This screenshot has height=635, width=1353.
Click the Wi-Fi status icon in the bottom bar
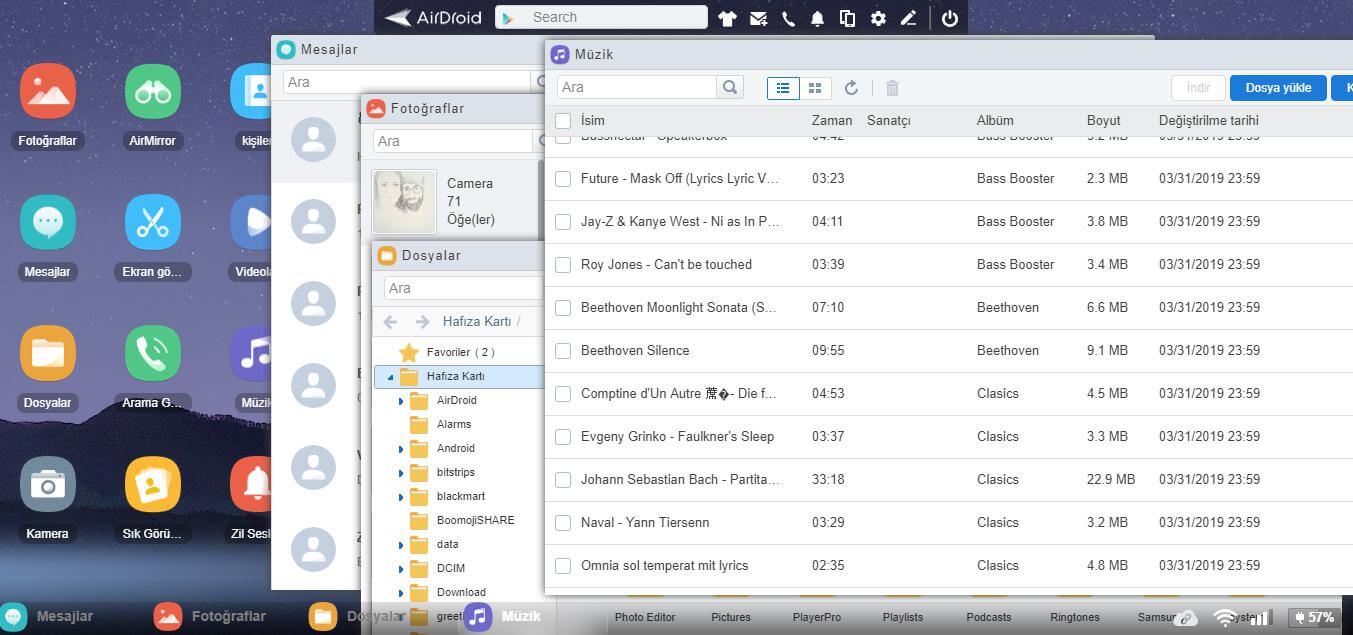point(1225,618)
